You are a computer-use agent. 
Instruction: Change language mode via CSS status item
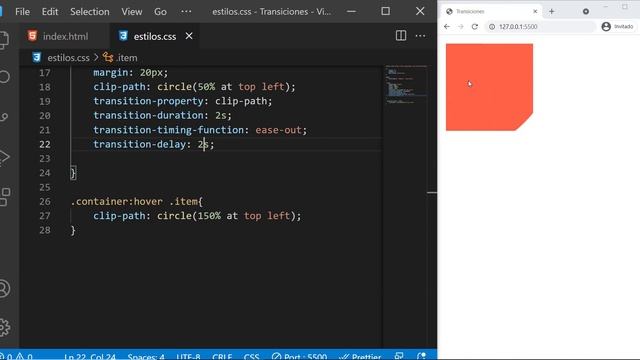coord(251,356)
